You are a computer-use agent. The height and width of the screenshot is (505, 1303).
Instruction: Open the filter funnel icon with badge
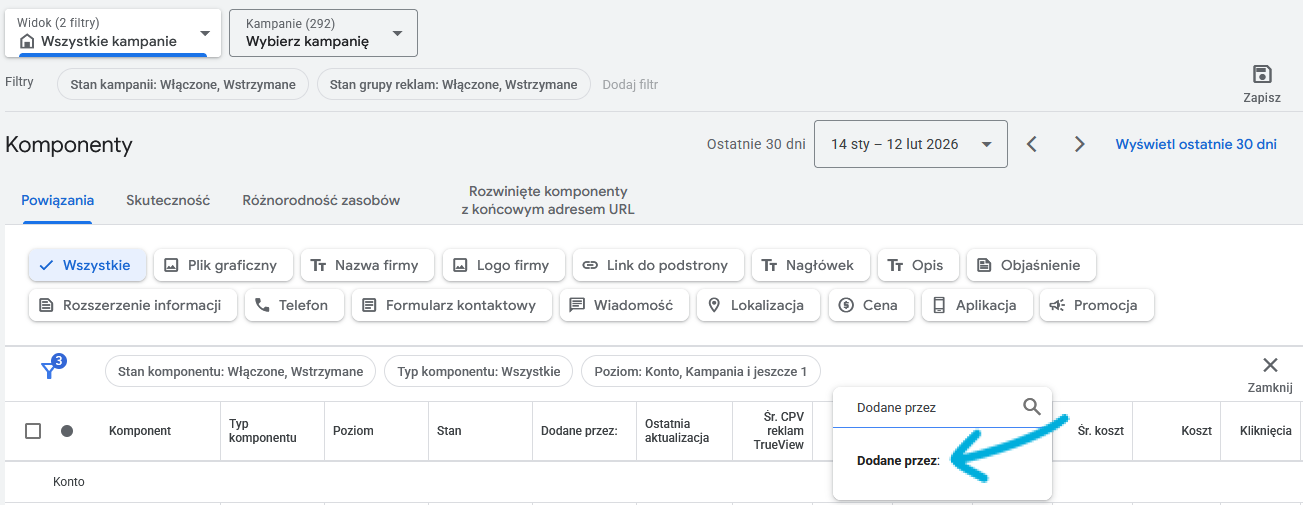point(50,370)
